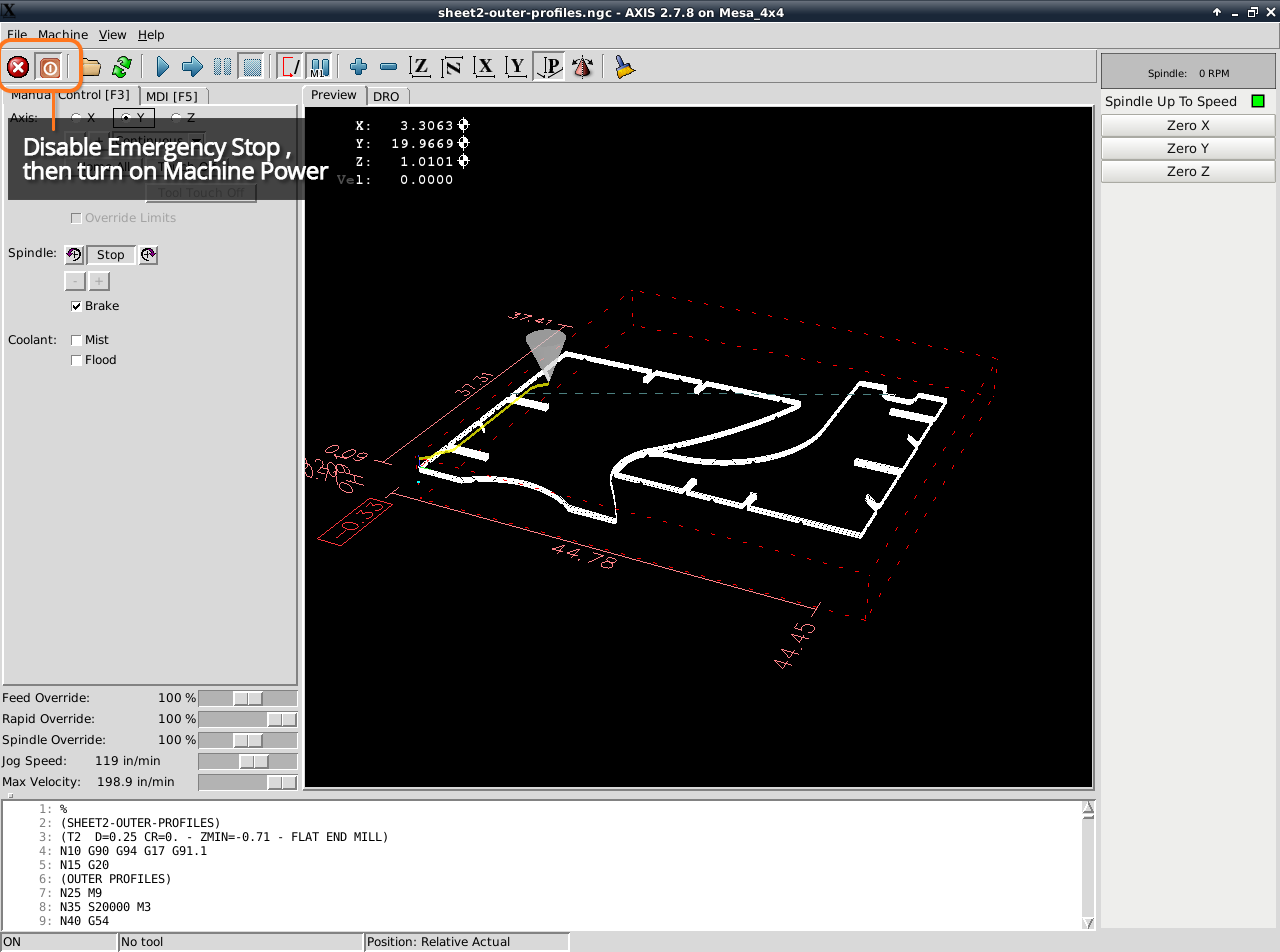
Task: Enable Mist coolant
Action: (90, 340)
